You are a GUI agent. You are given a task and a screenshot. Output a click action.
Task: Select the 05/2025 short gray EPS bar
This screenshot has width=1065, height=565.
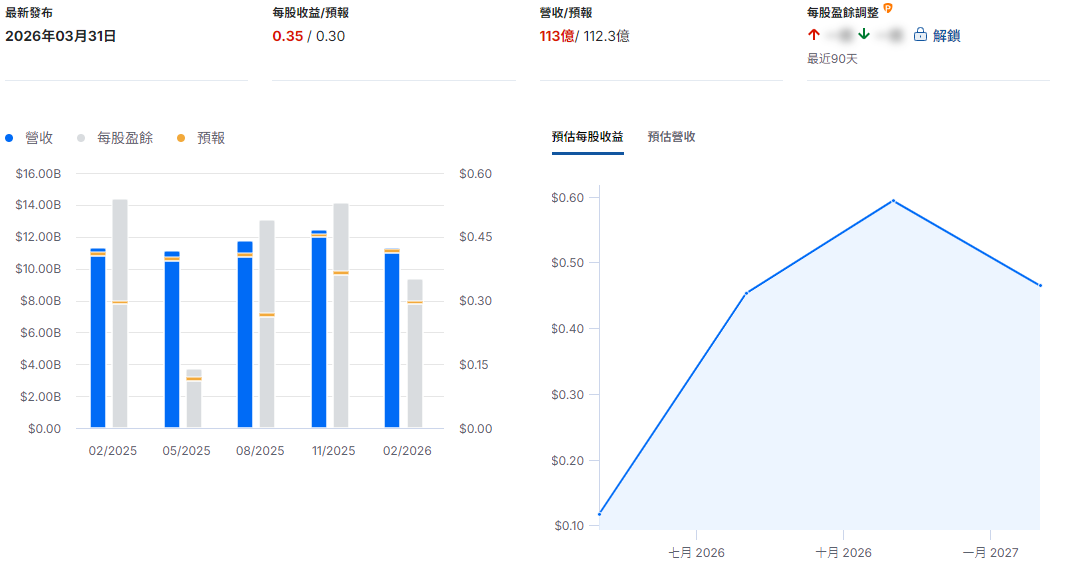click(194, 399)
